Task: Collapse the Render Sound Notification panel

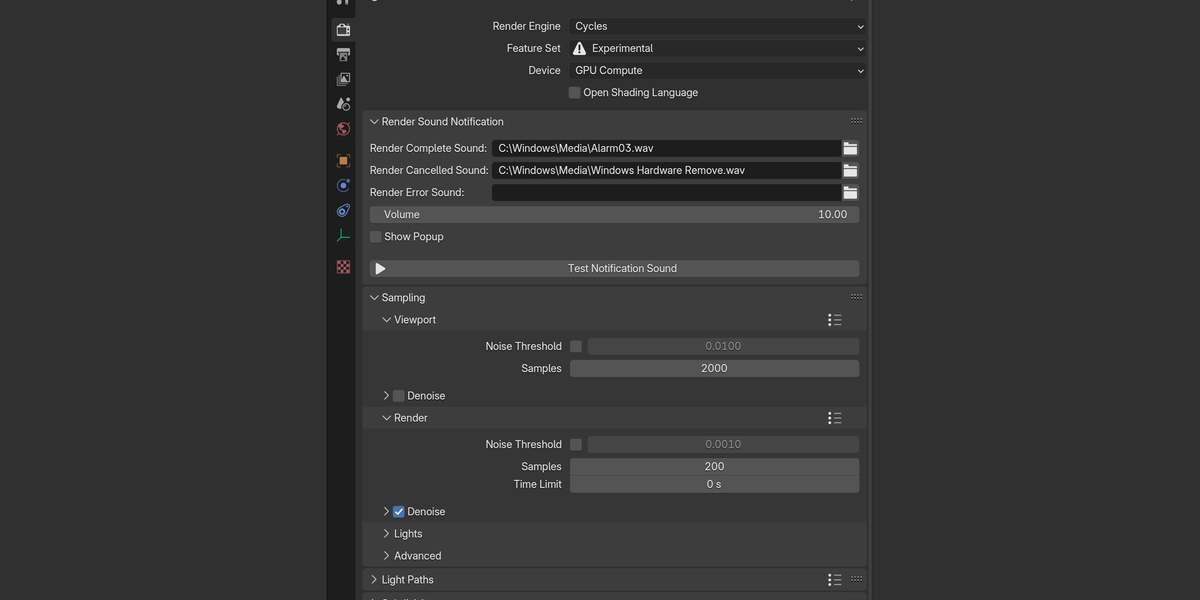Action: (374, 122)
